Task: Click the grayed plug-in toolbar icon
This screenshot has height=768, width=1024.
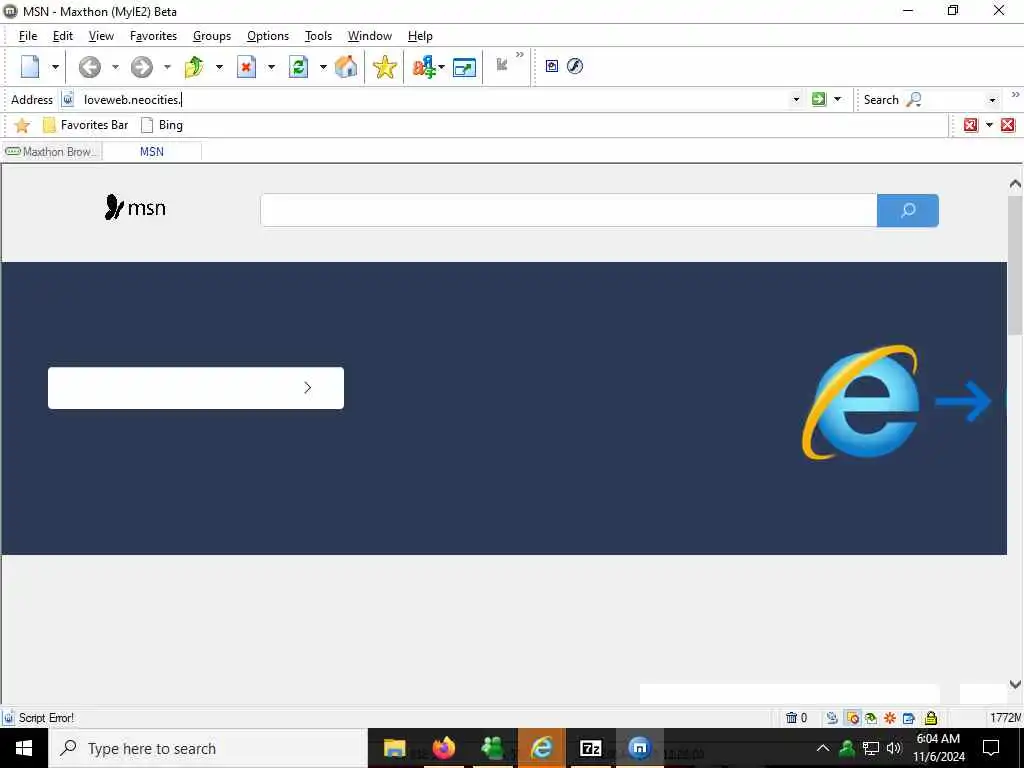Action: coord(502,64)
